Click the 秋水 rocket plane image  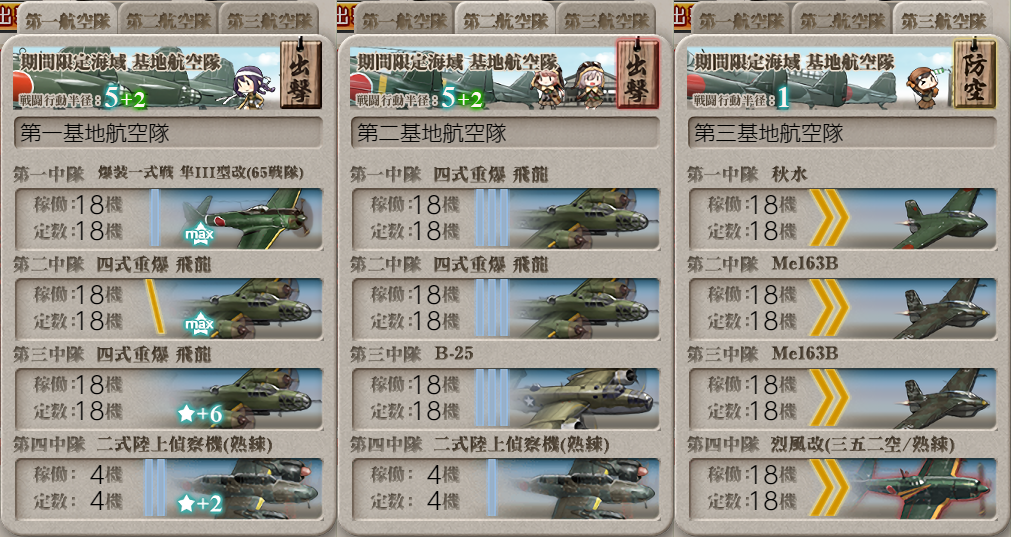(x=943, y=218)
